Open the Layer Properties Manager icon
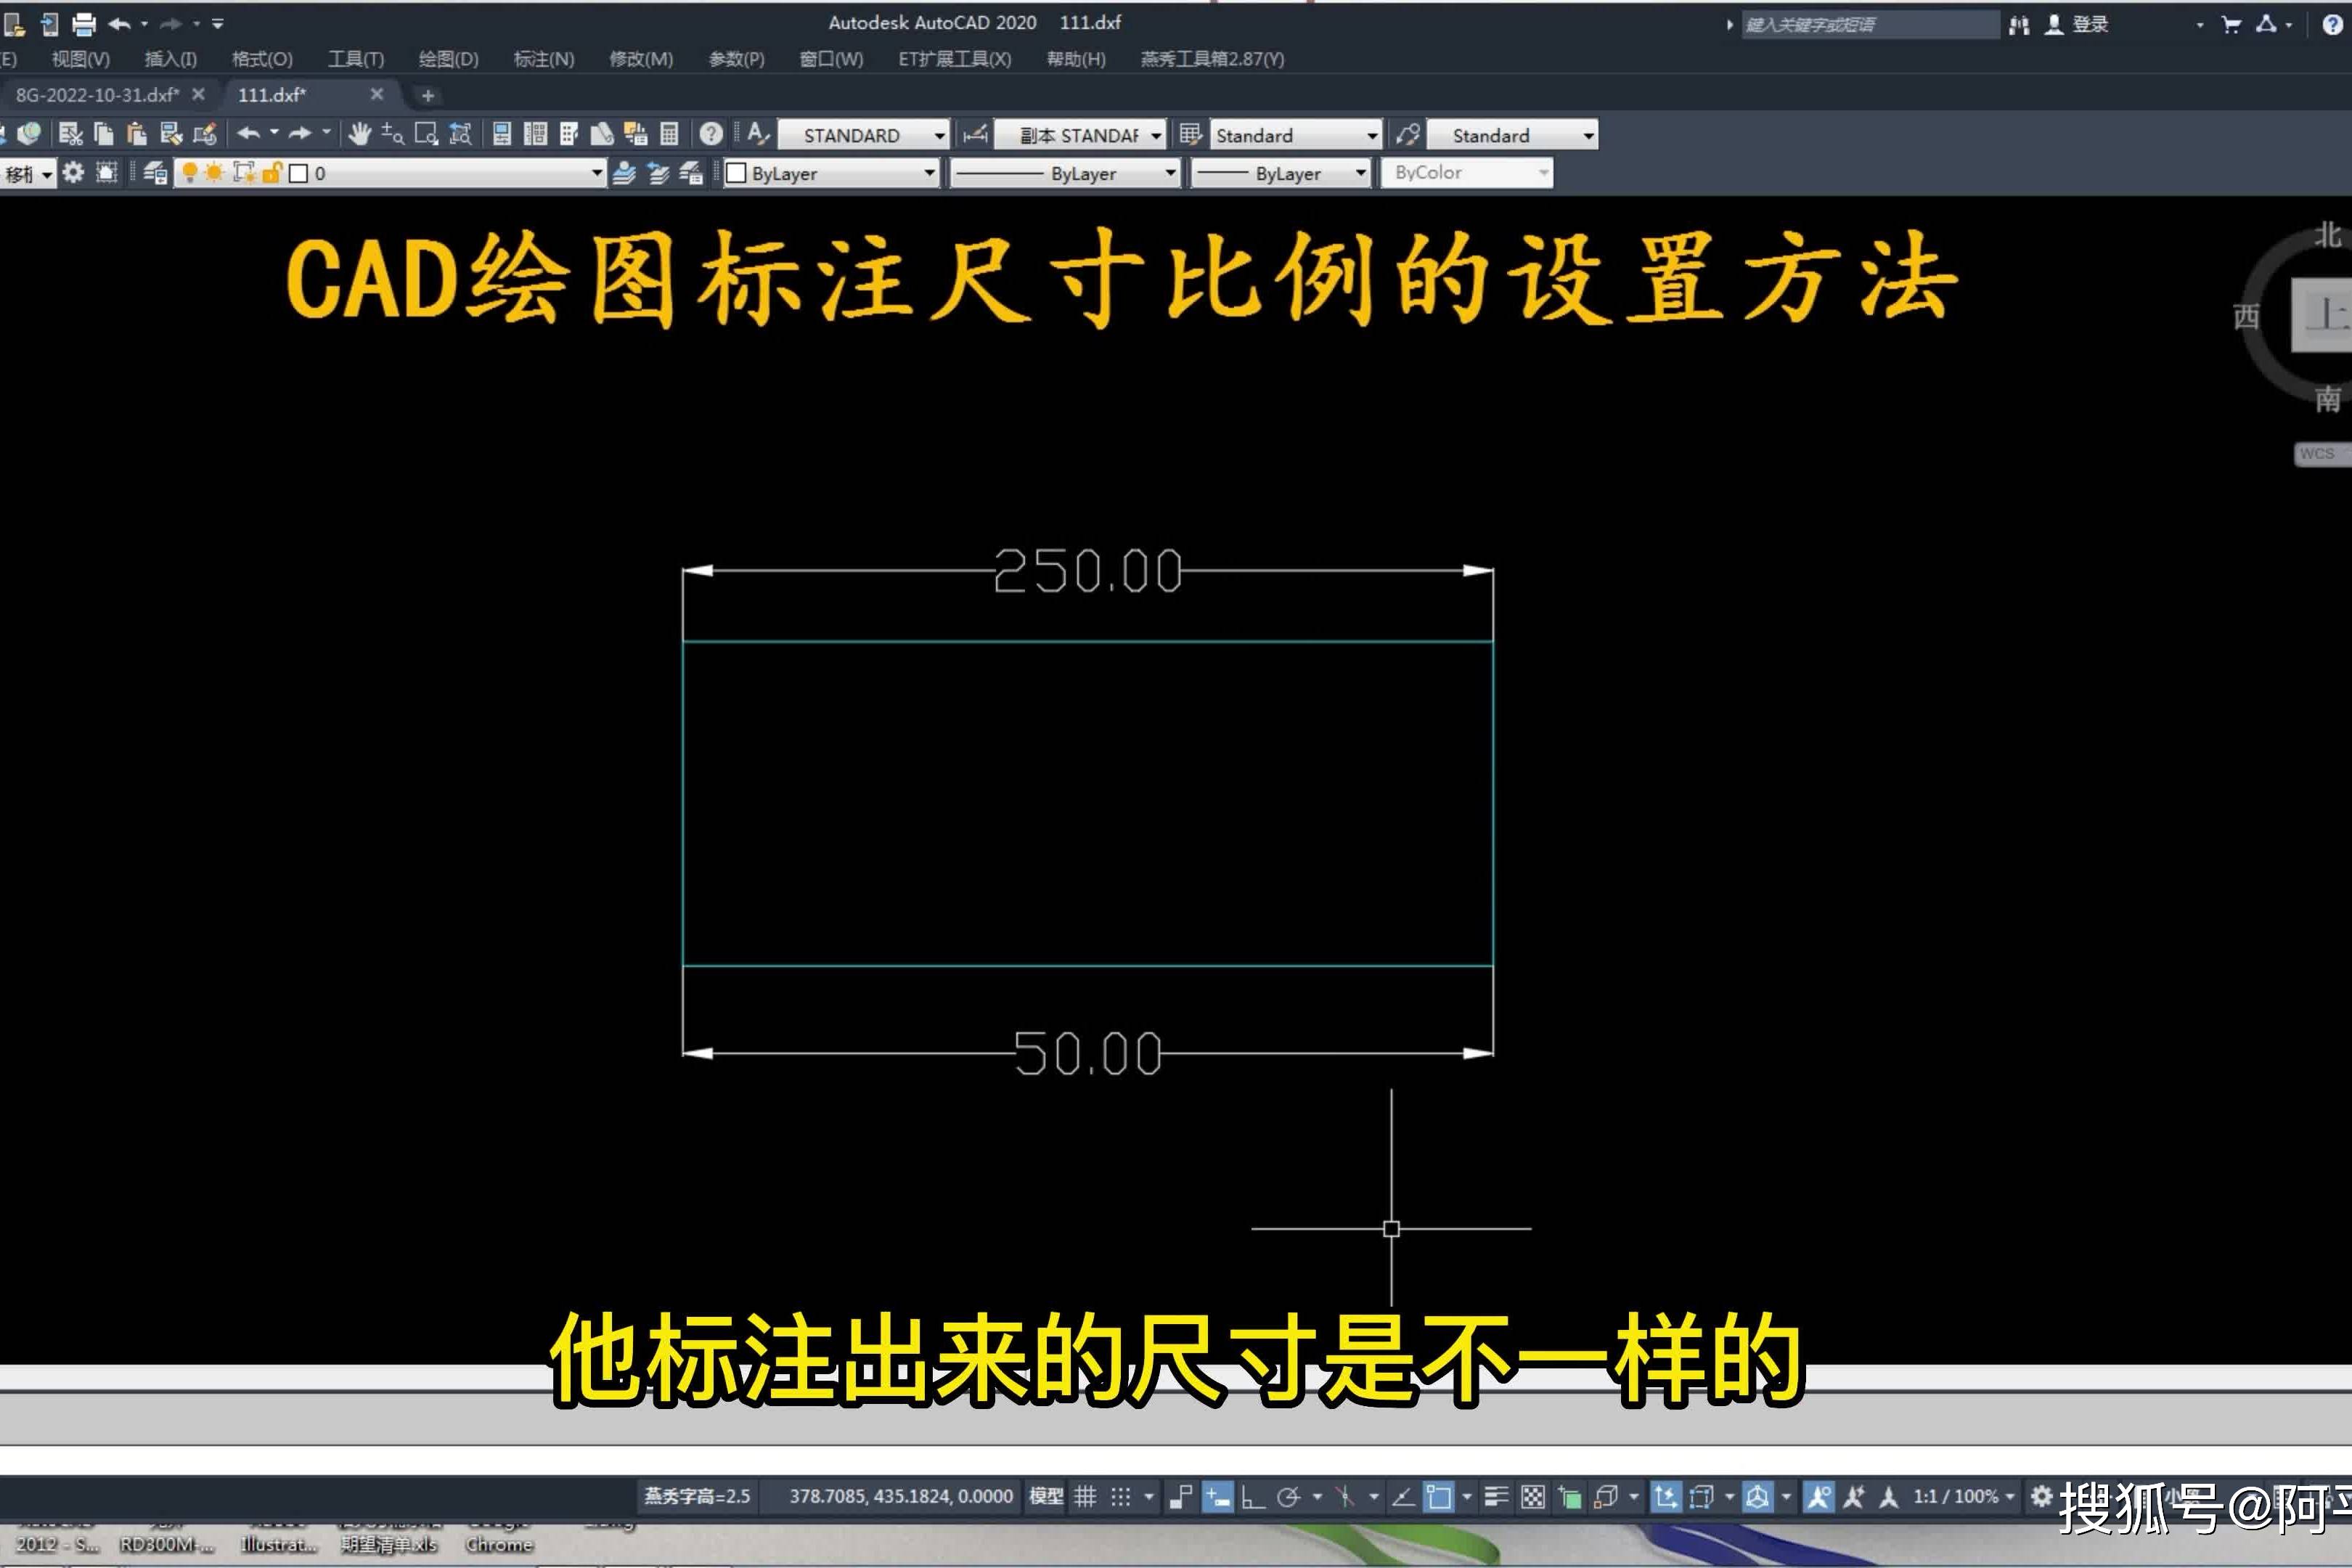Viewport: 2352px width, 1568px height. (x=155, y=173)
